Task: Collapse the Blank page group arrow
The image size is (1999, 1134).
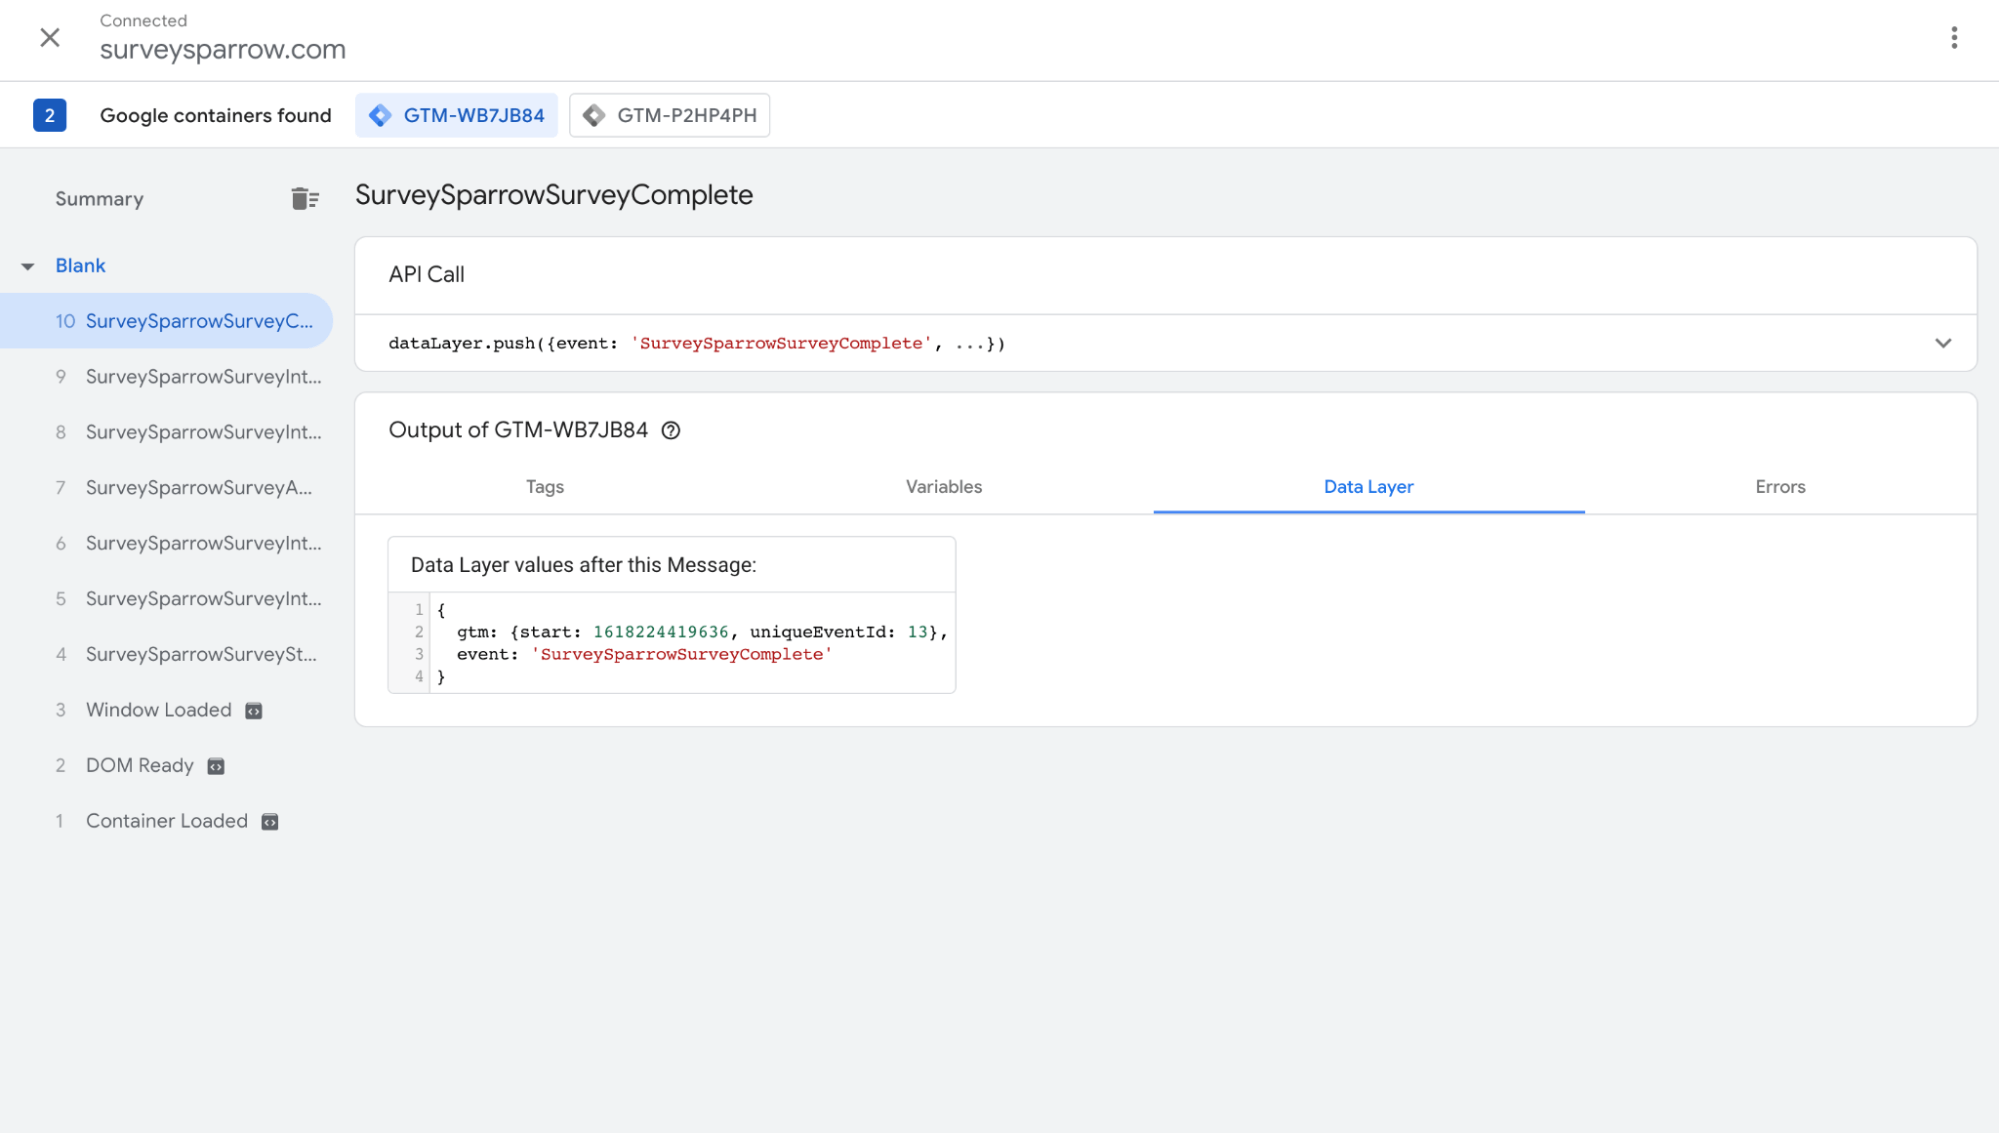Action: click(x=28, y=266)
